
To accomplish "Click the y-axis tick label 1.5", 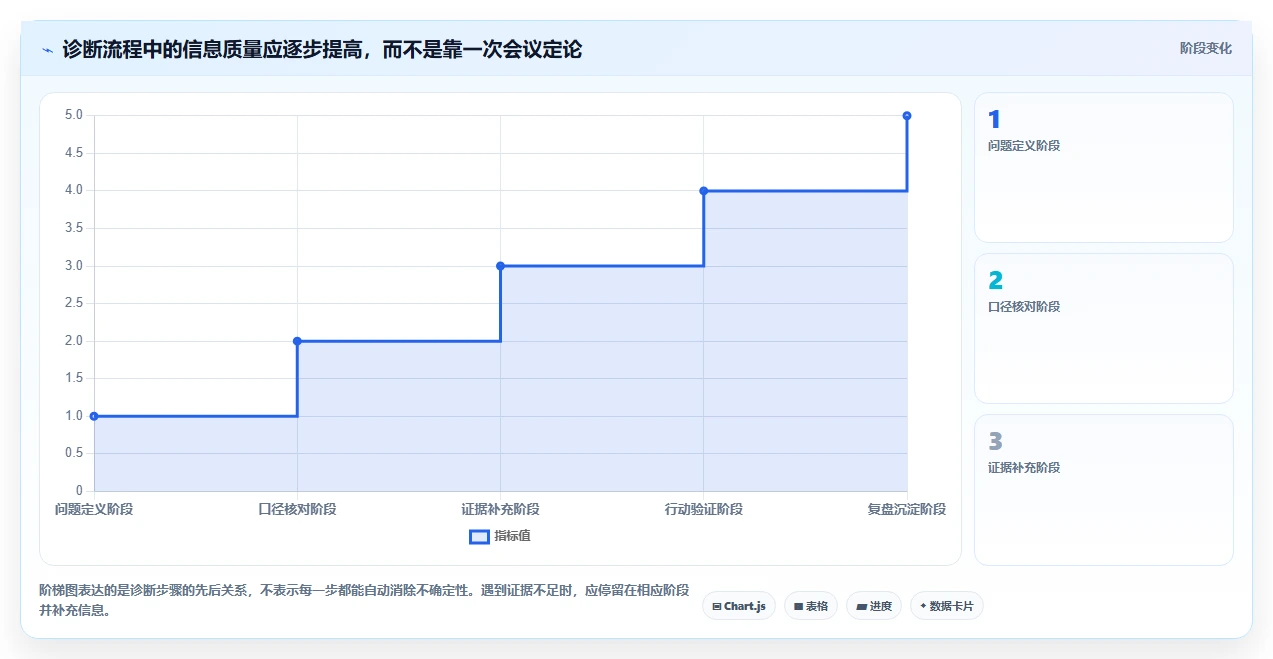I will point(74,378).
